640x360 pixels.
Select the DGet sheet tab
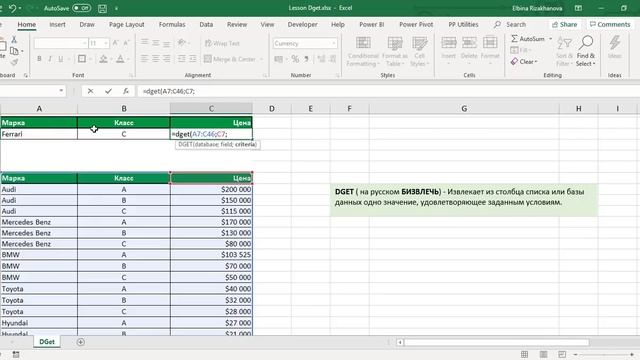[47, 342]
